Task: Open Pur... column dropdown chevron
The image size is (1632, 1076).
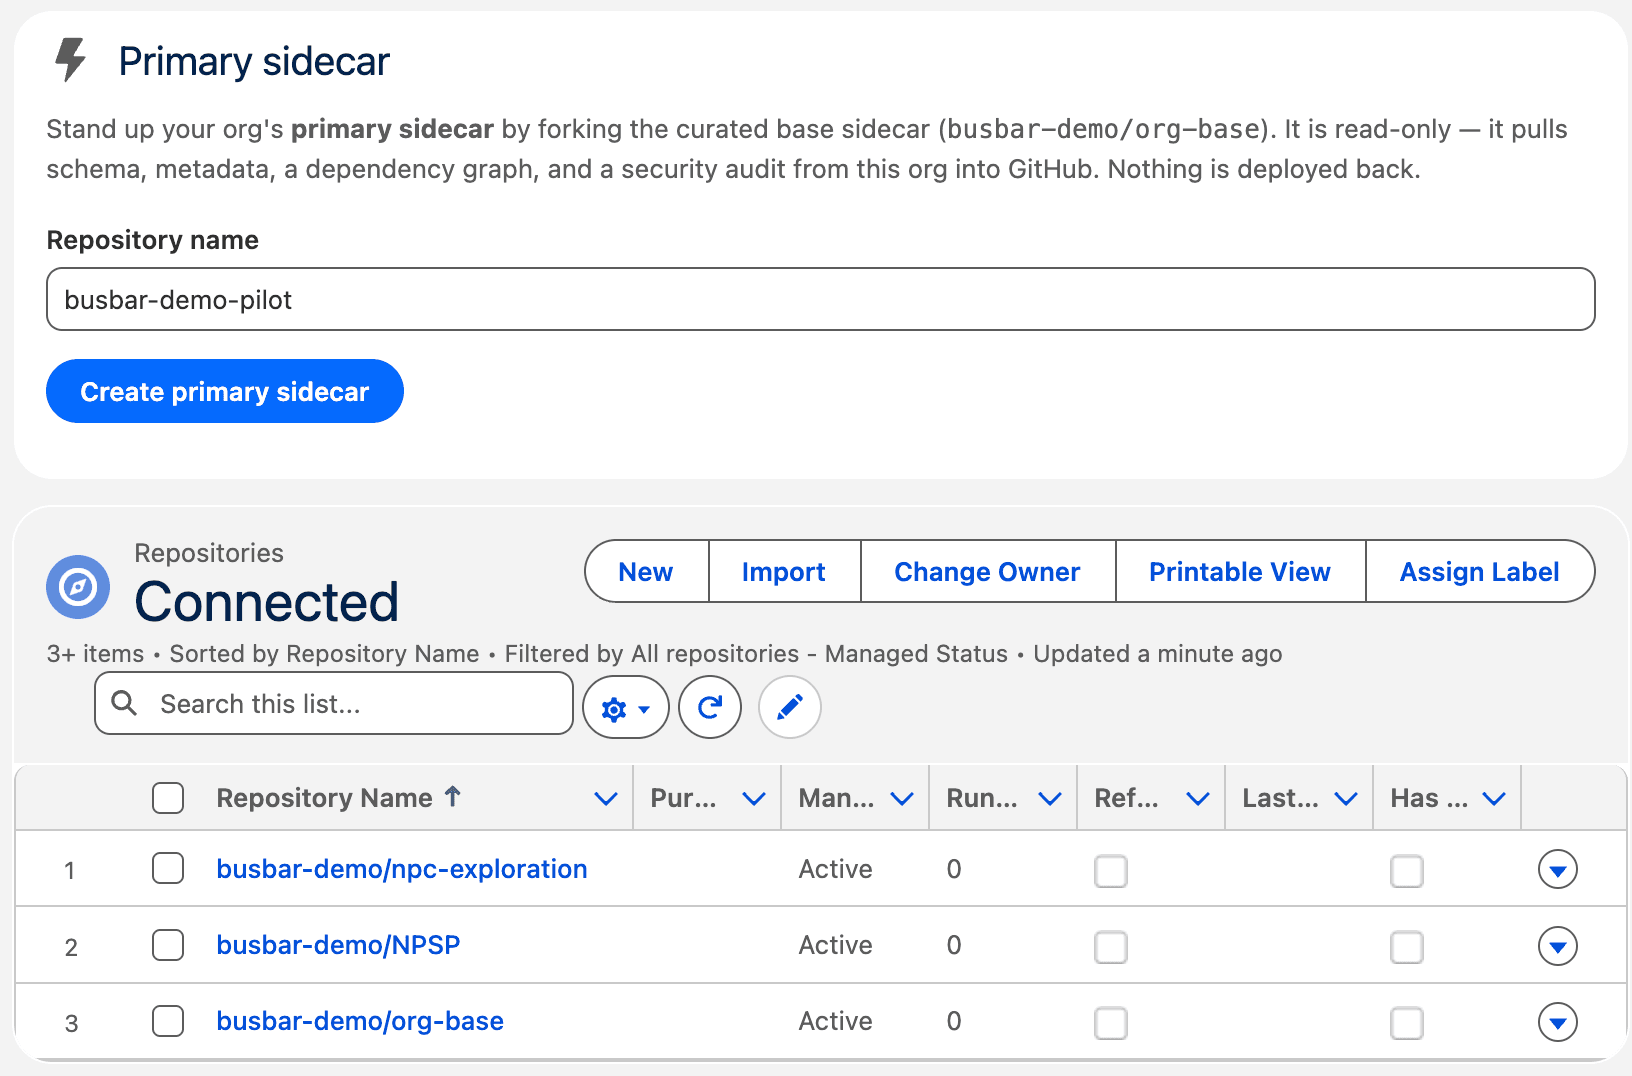Action: point(754,798)
